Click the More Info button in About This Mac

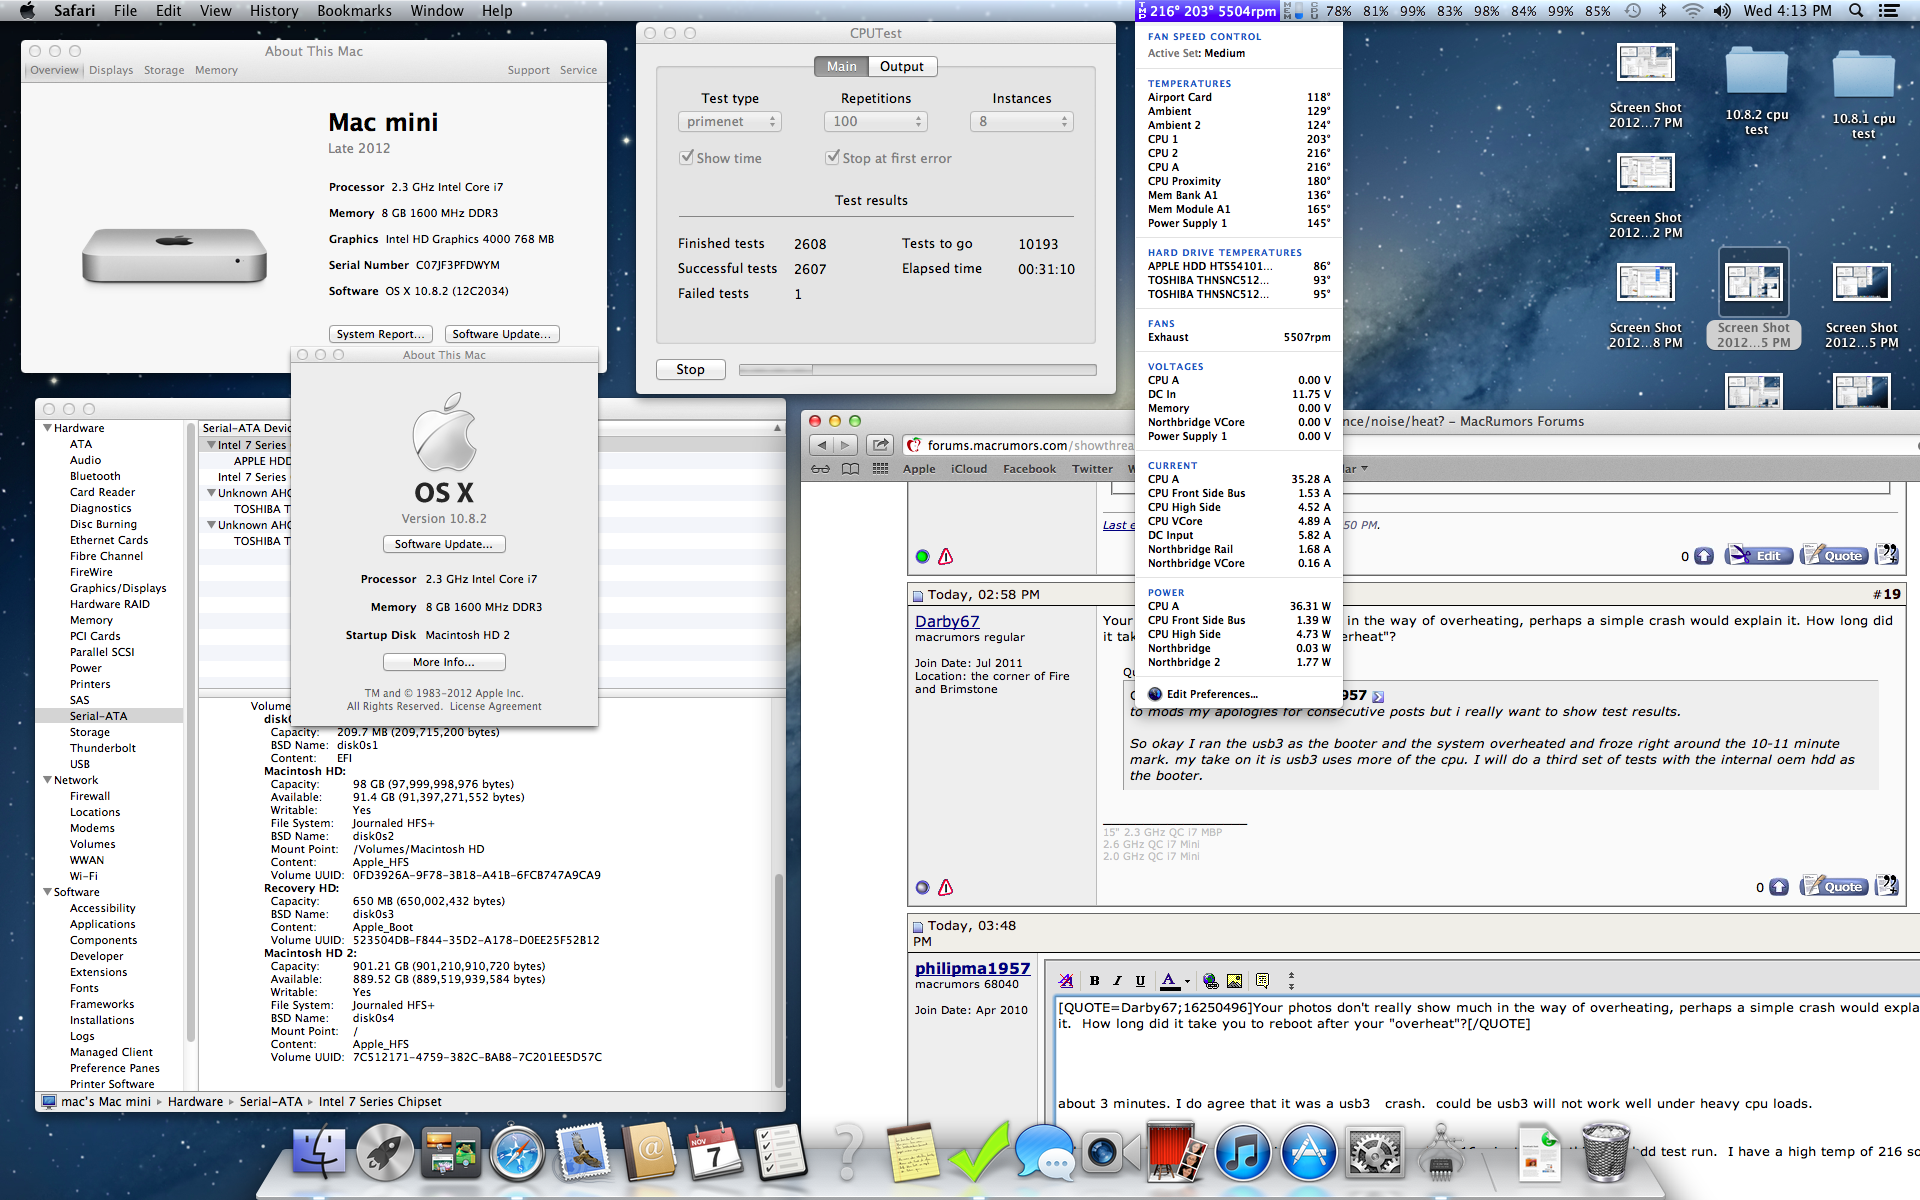(444, 662)
